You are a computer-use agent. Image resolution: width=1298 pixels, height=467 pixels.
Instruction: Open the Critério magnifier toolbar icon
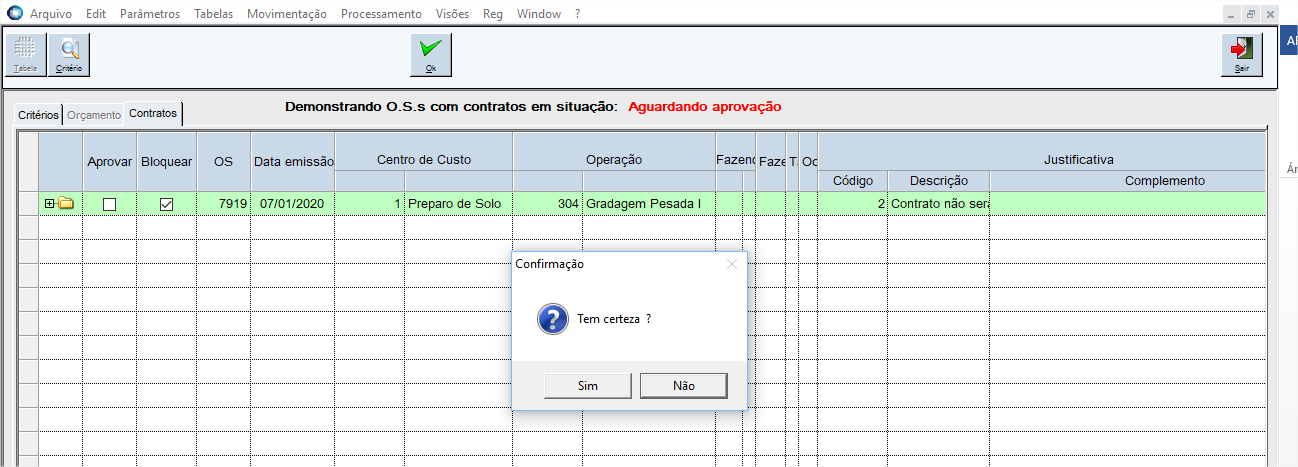pos(69,54)
